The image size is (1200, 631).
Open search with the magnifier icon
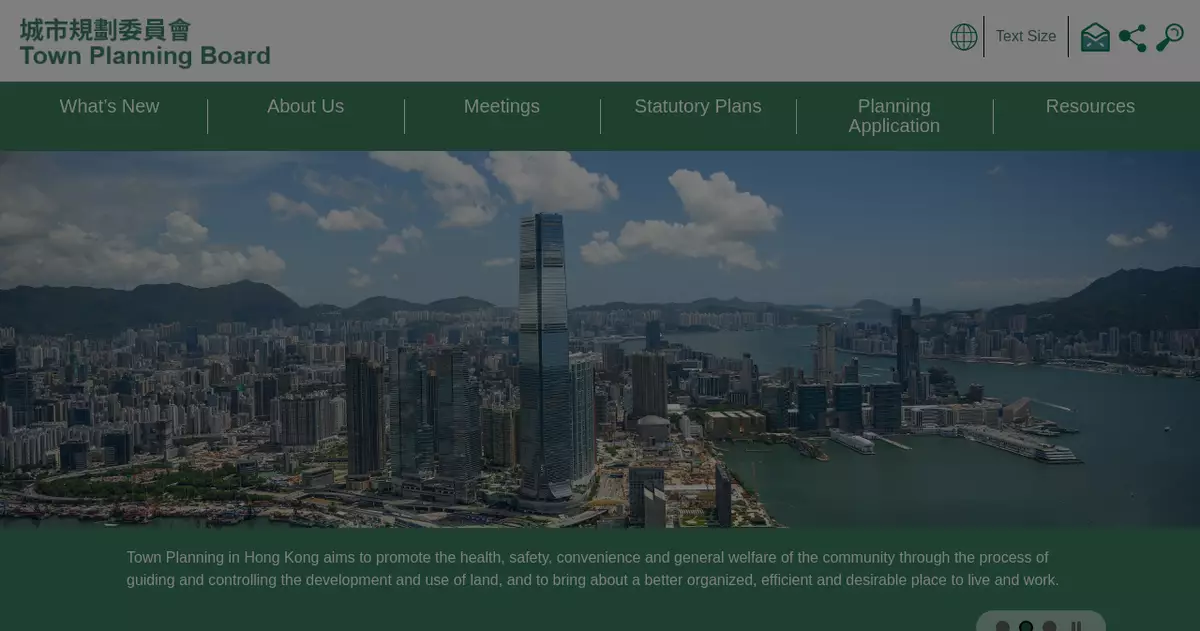pyautogui.click(x=1169, y=37)
